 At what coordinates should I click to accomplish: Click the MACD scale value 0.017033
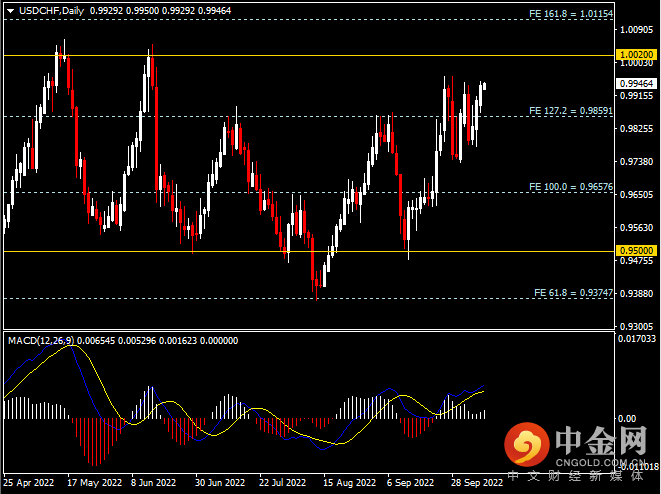tap(637, 338)
